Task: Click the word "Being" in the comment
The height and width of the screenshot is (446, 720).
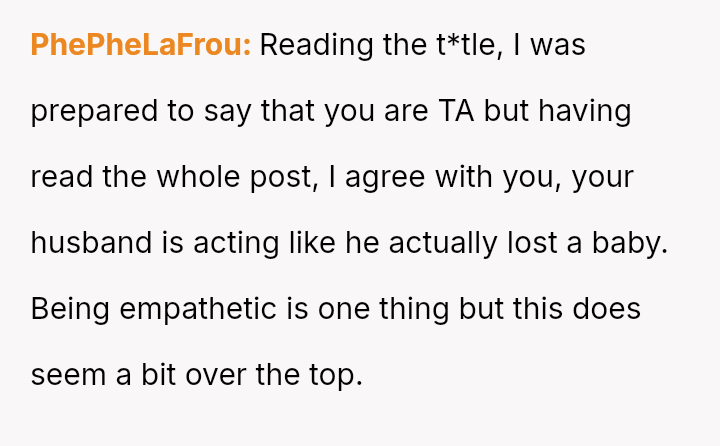Action: point(68,309)
